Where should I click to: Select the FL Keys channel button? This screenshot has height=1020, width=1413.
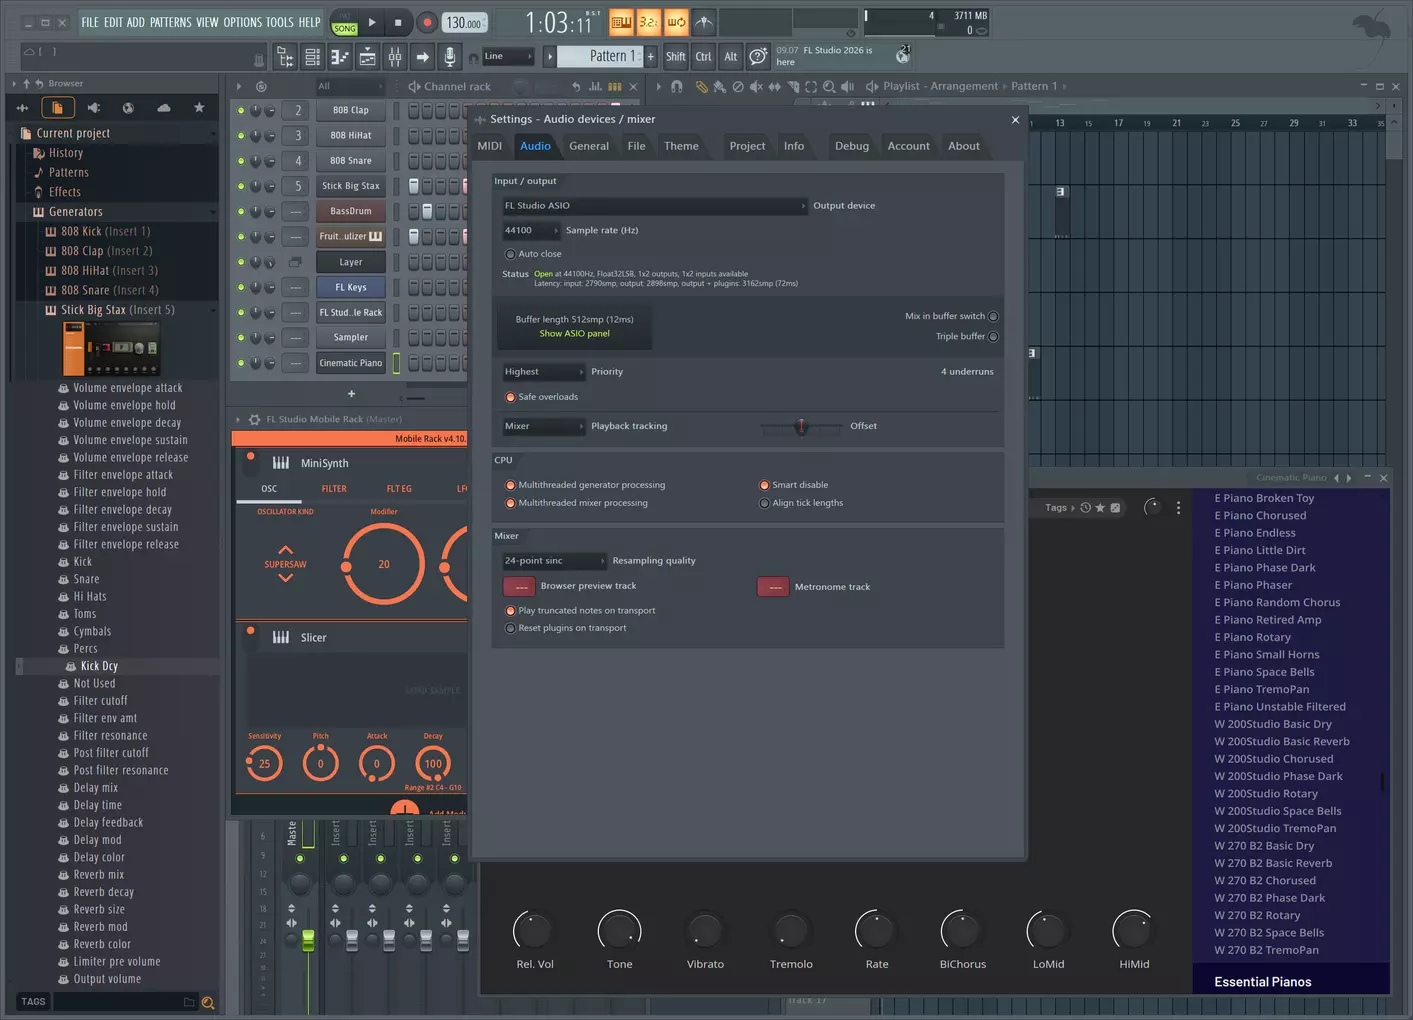(351, 287)
